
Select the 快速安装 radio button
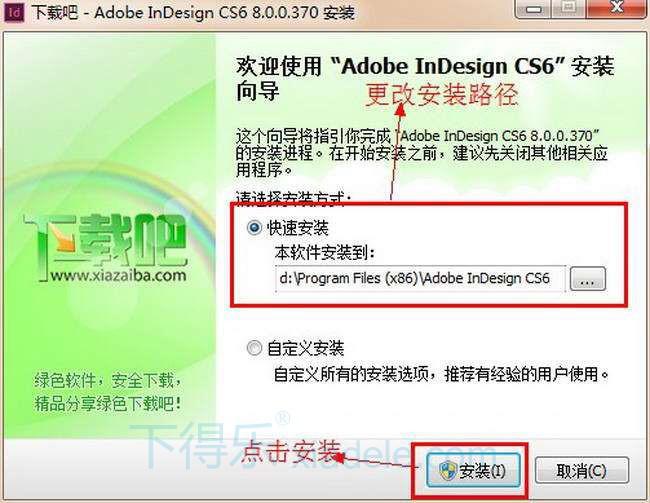(x=255, y=227)
